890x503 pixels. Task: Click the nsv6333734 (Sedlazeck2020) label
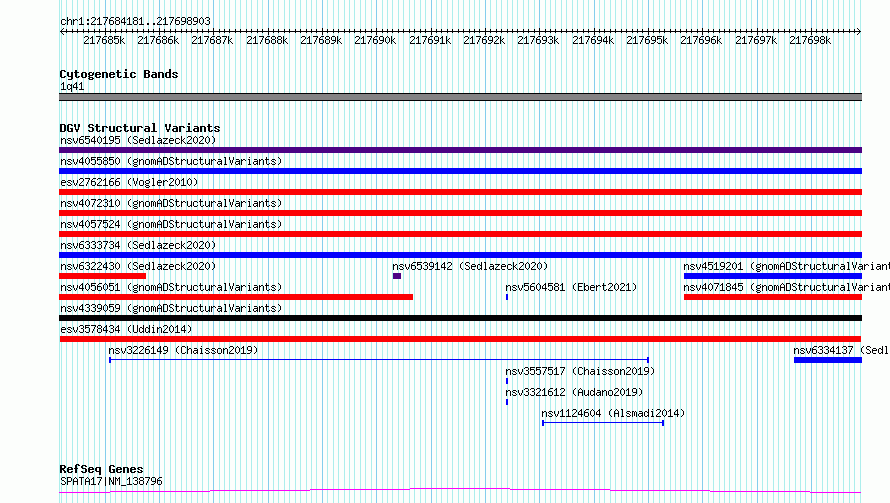[138, 245]
